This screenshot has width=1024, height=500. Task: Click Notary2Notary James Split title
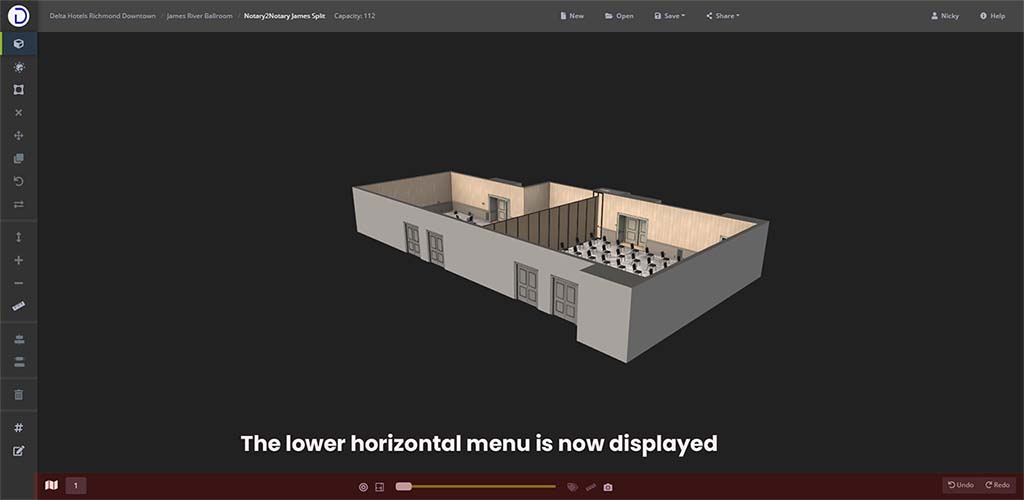click(284, 16)
